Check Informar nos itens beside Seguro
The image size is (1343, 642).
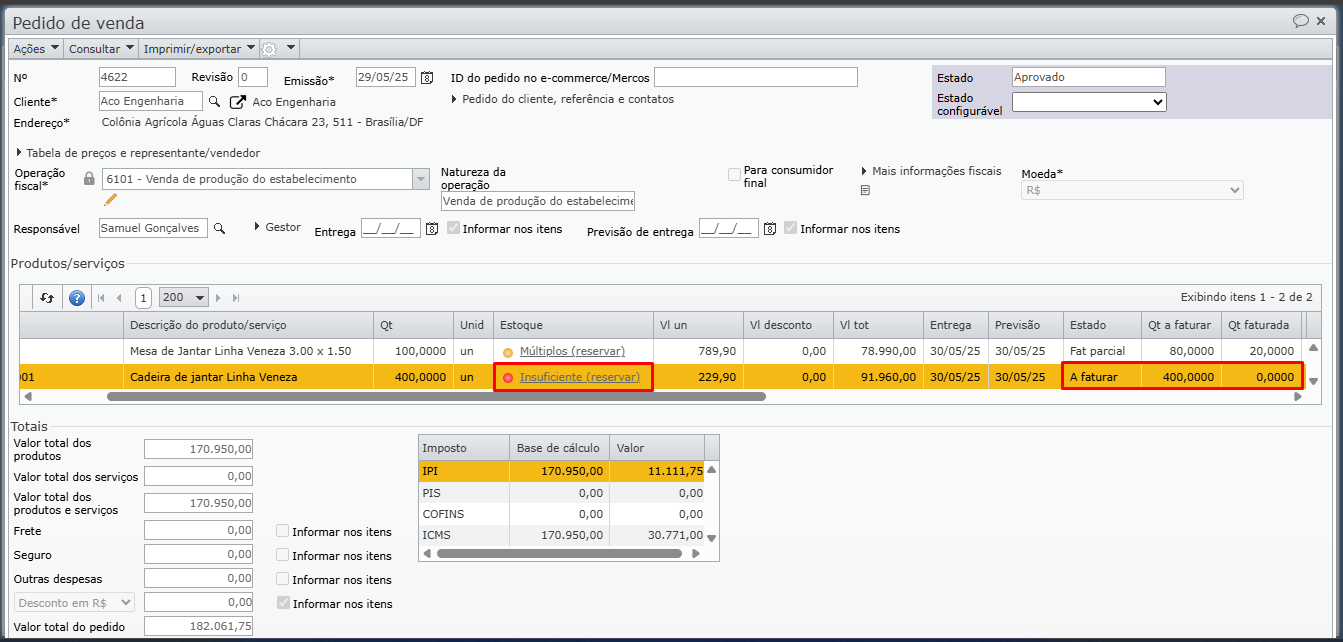tap(283, 555)
